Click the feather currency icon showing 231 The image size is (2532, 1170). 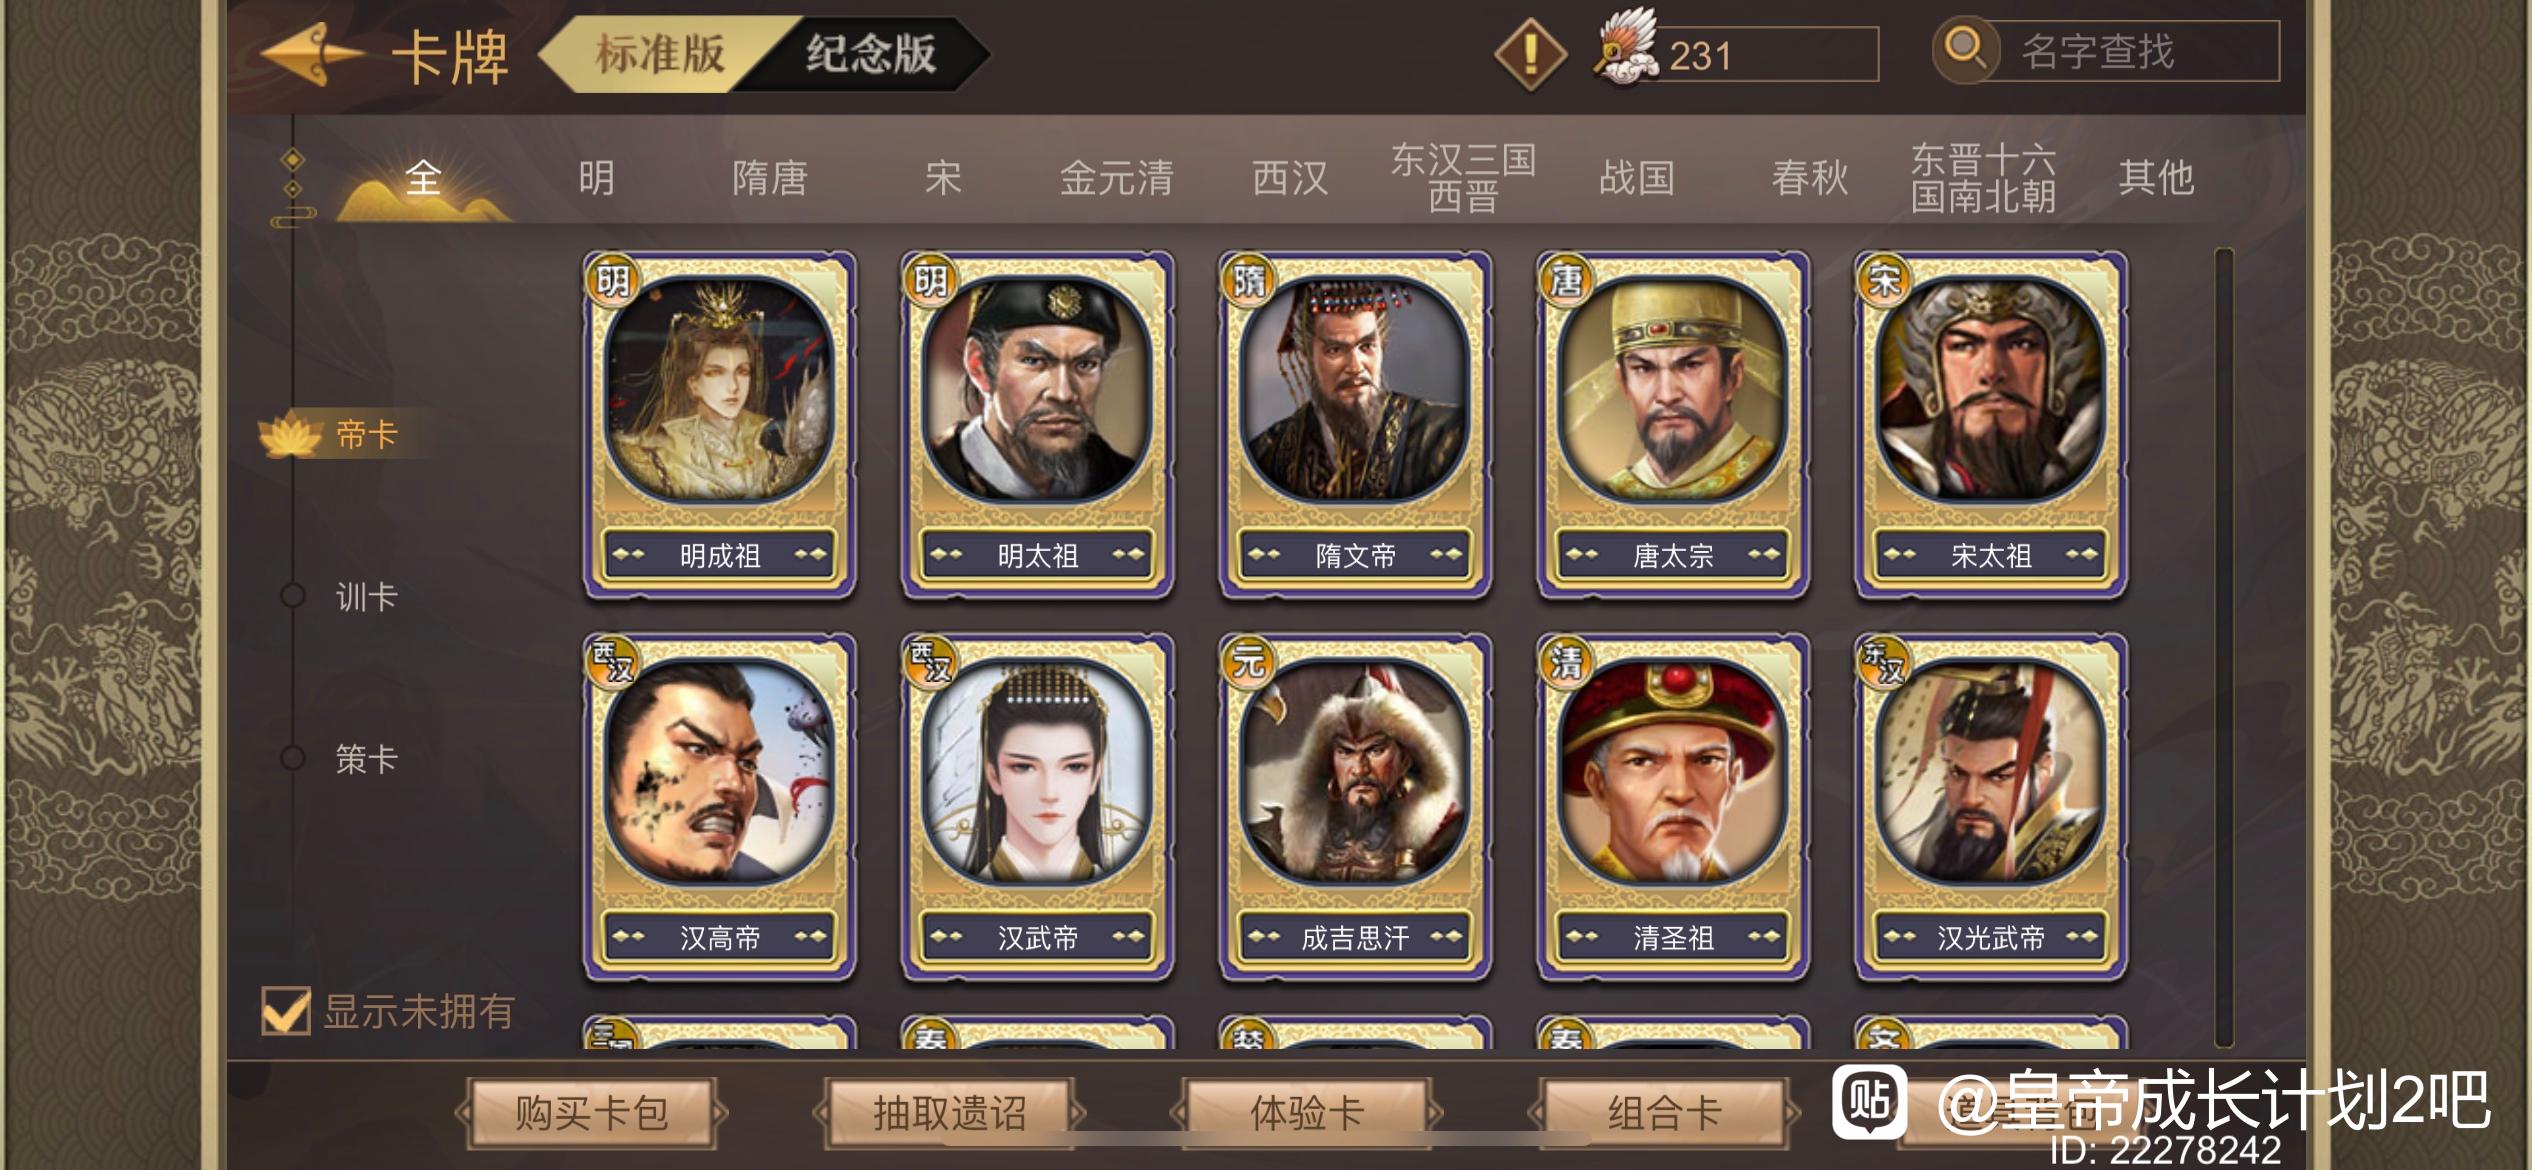tap(1627, 48)
